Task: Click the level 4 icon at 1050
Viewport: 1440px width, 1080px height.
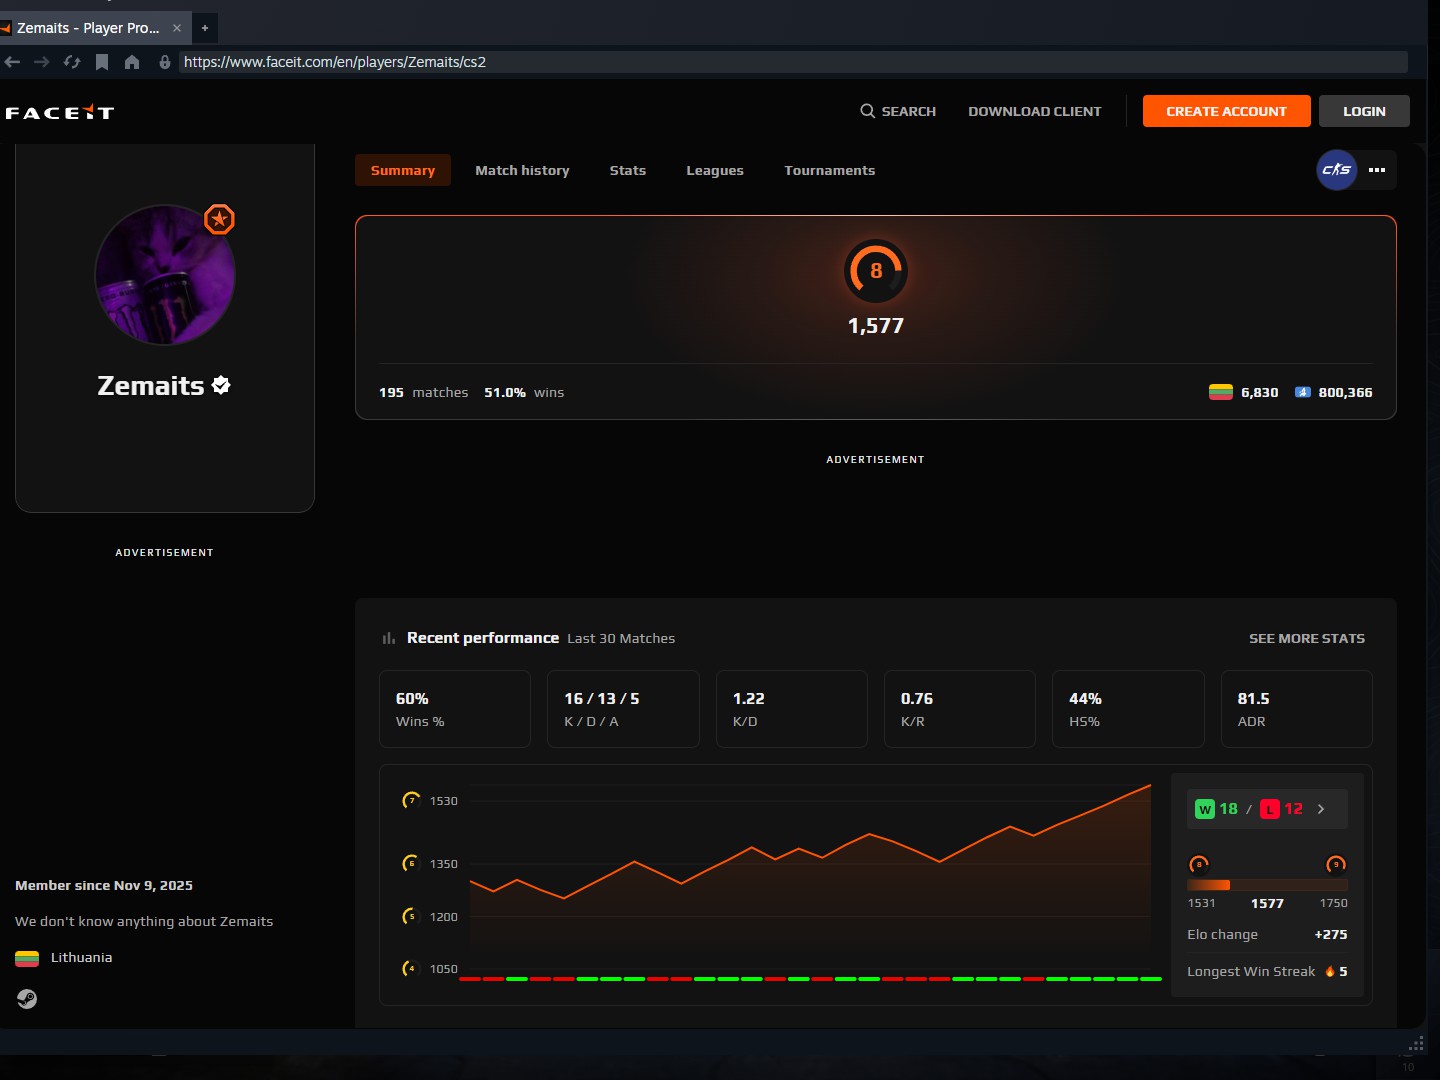Action: point(411,968)
